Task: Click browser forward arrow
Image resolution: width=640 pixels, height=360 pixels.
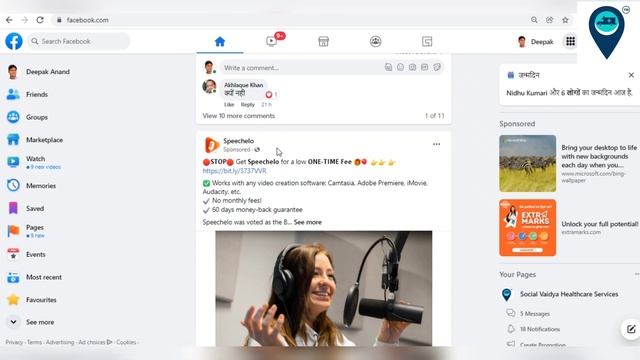Action: click(24, 20)
